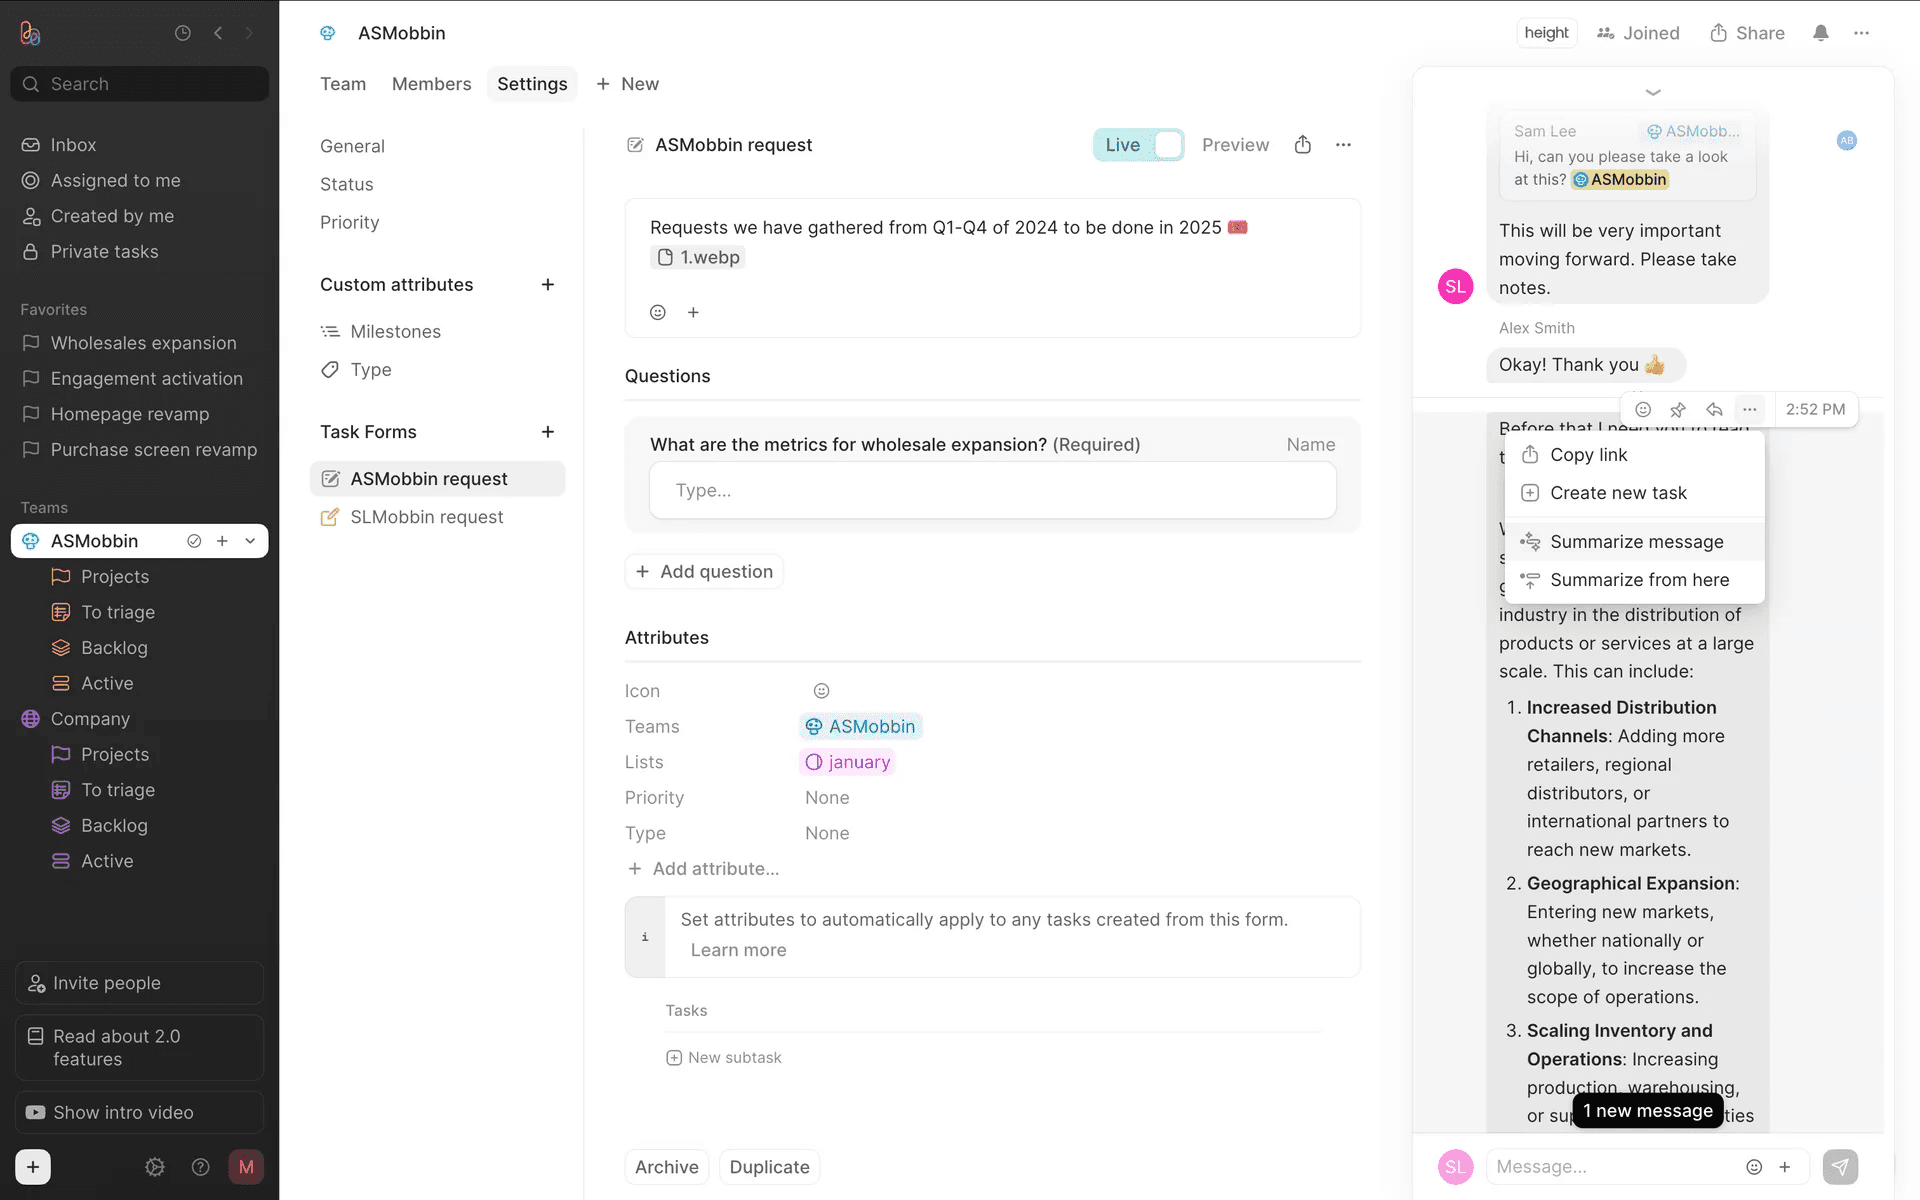Click the wholesale metrics answer field
This screenshot has height=1200, width=1920.
click(x=992, y=491)
